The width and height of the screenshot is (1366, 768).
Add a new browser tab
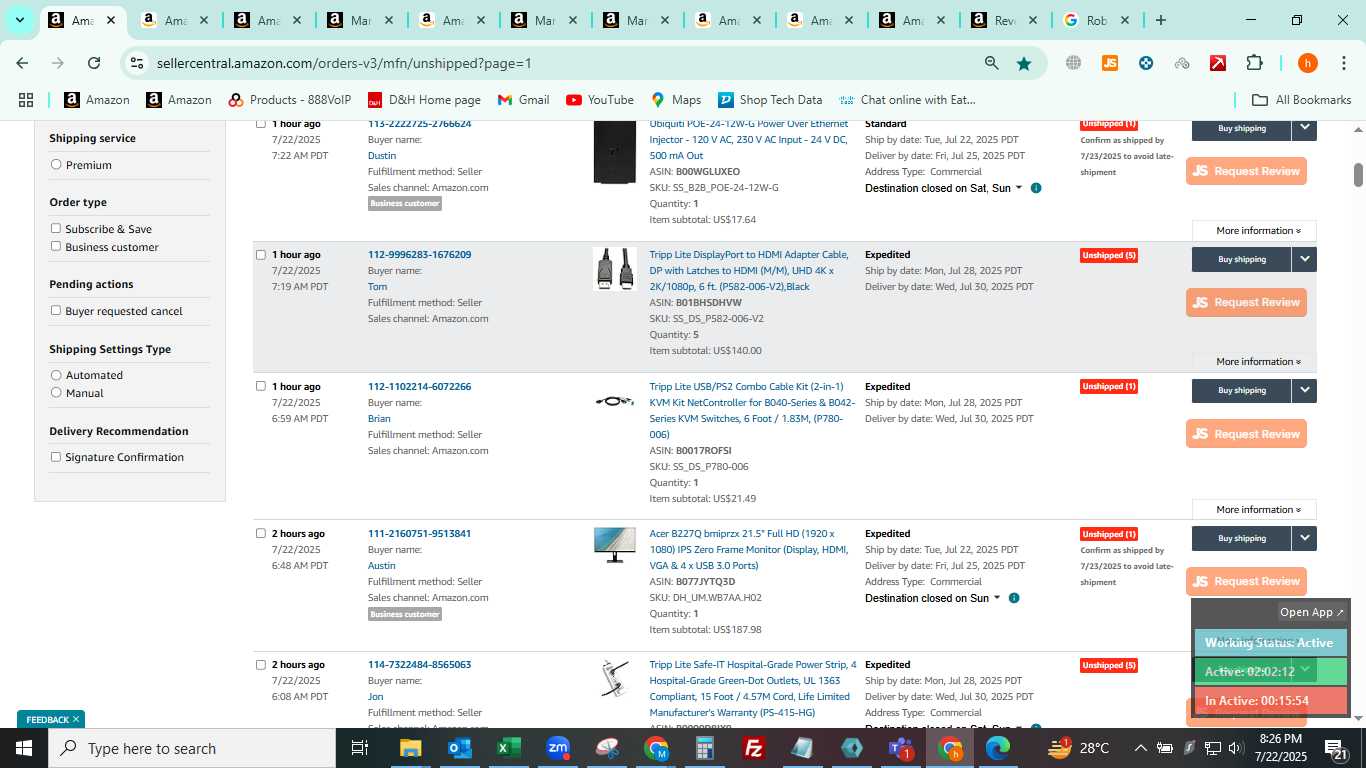1161,20
